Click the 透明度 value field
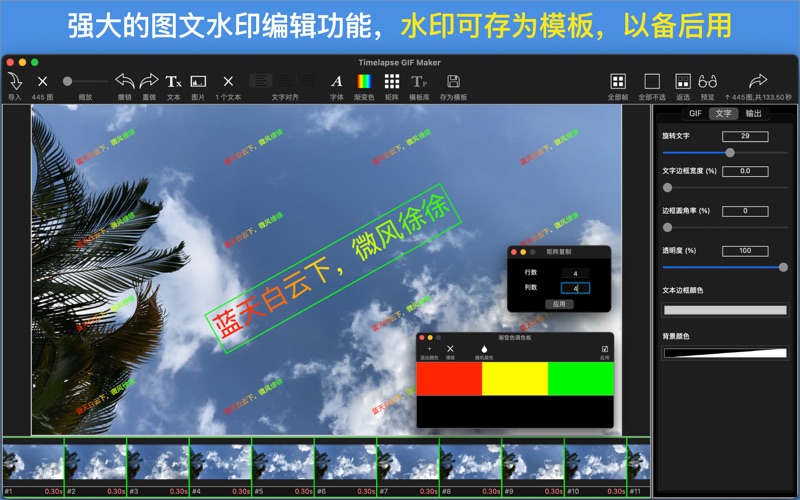The image size is (800, 500). [x=745, y=251]
